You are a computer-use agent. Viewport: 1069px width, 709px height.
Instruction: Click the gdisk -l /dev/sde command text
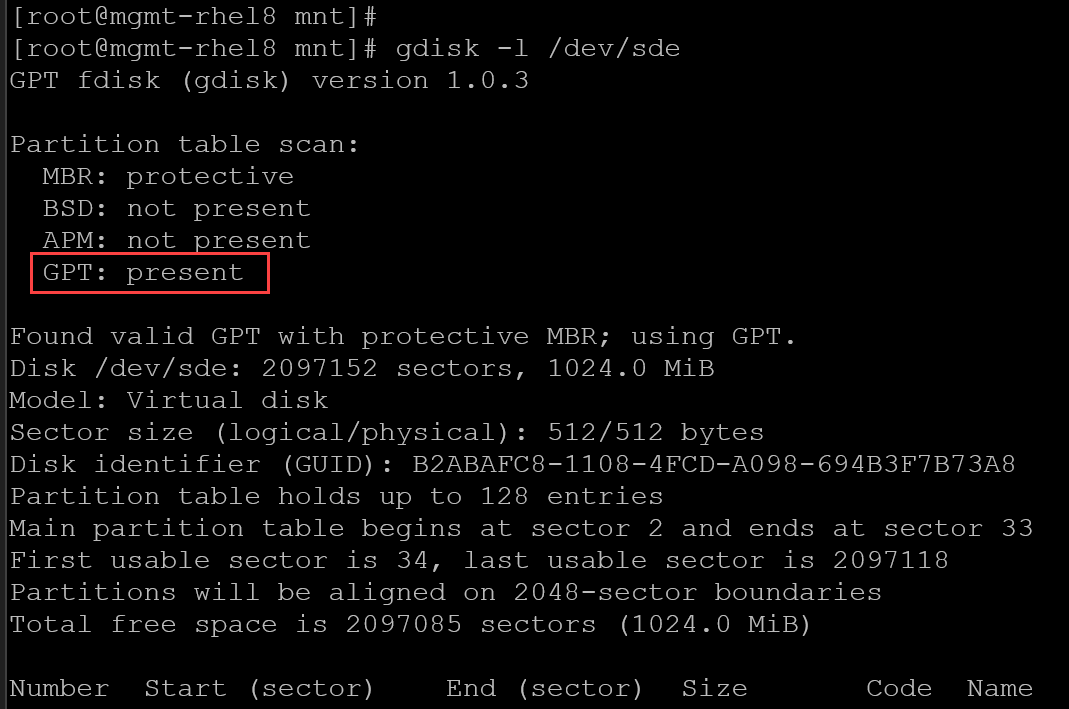click(537, 48)
